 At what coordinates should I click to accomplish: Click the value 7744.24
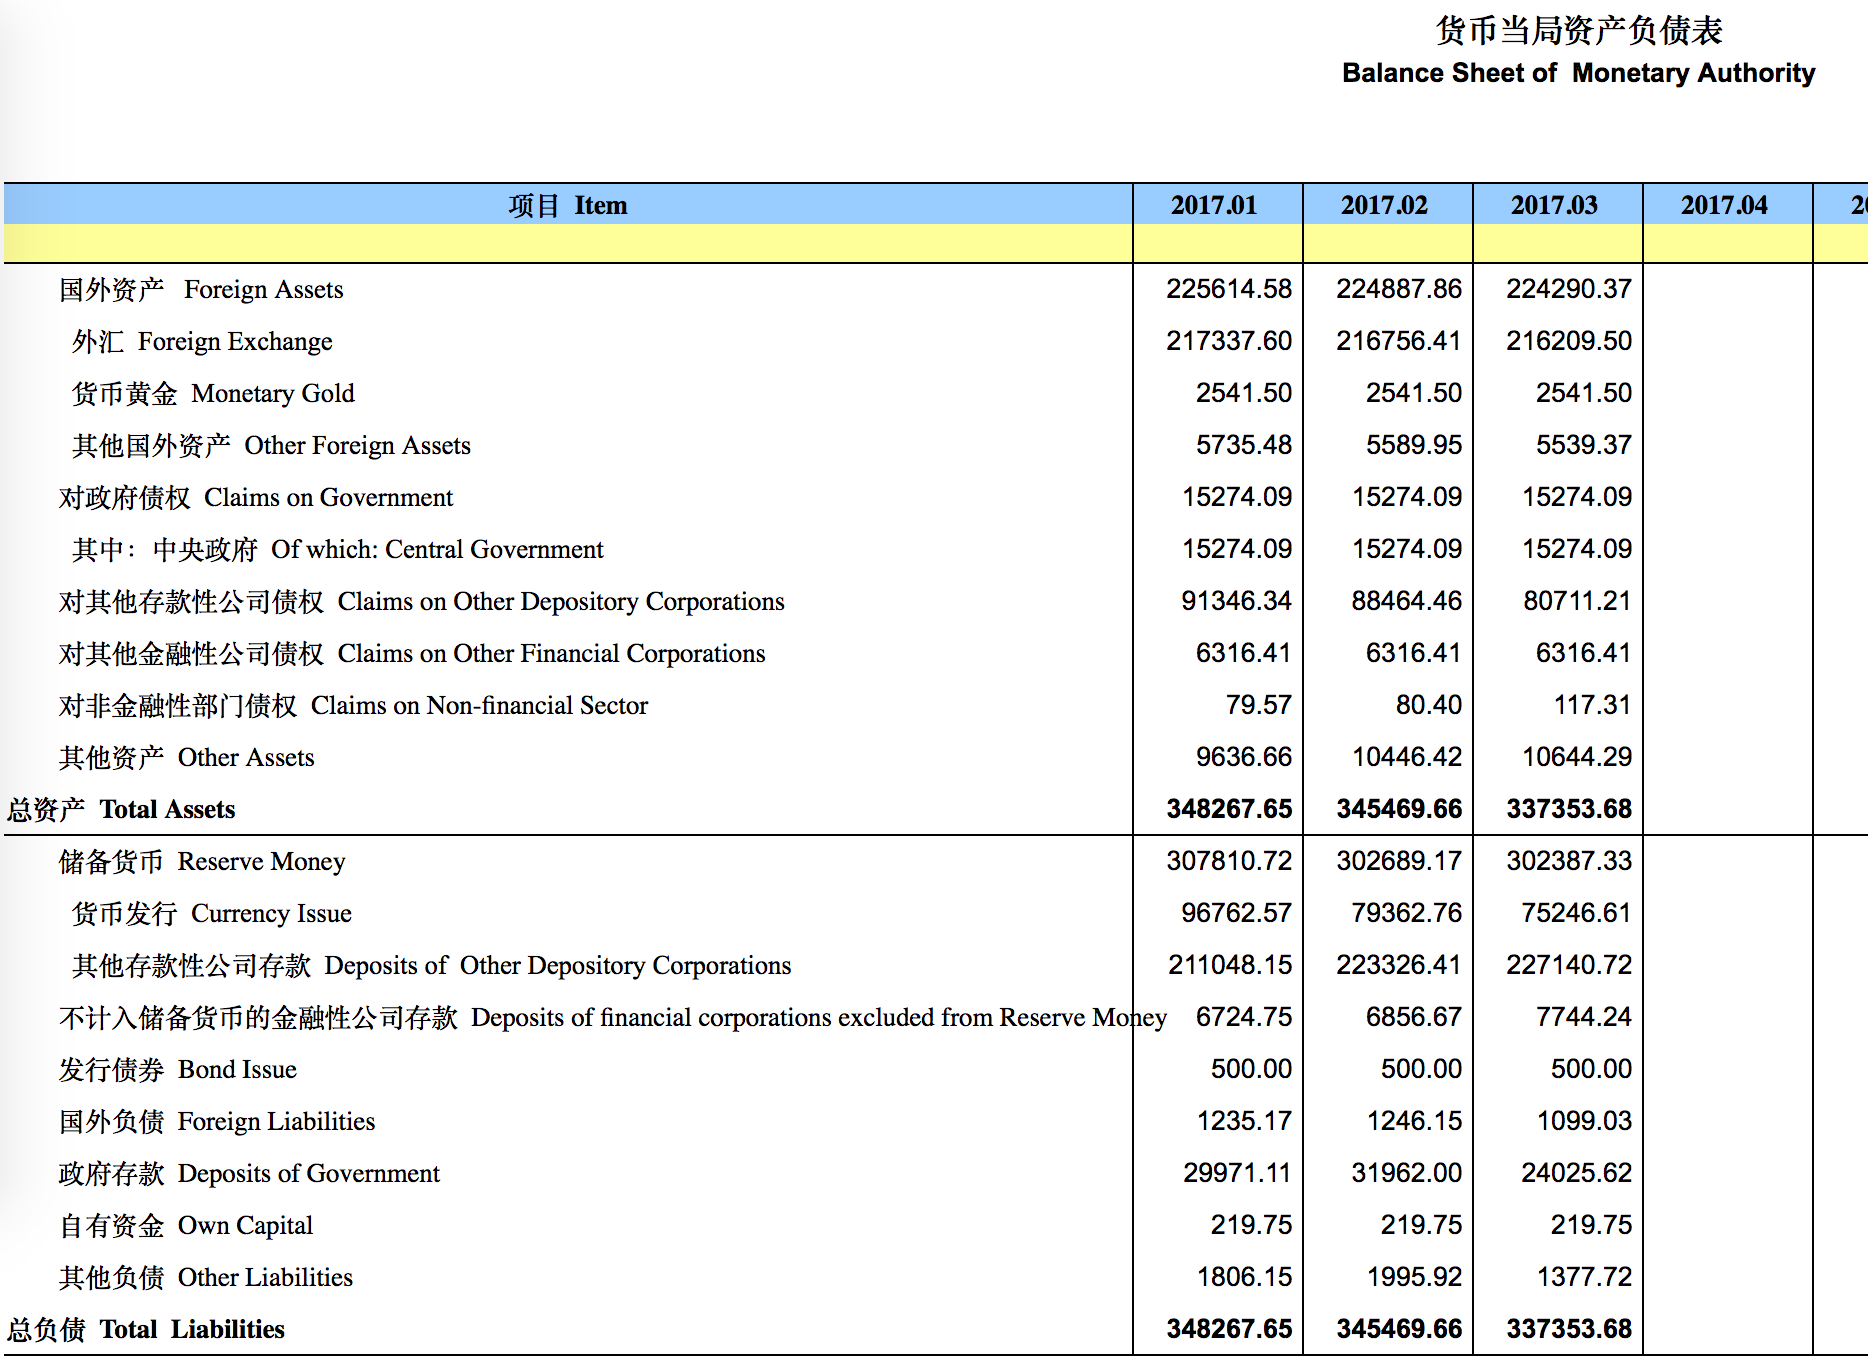[1584, 1017]
